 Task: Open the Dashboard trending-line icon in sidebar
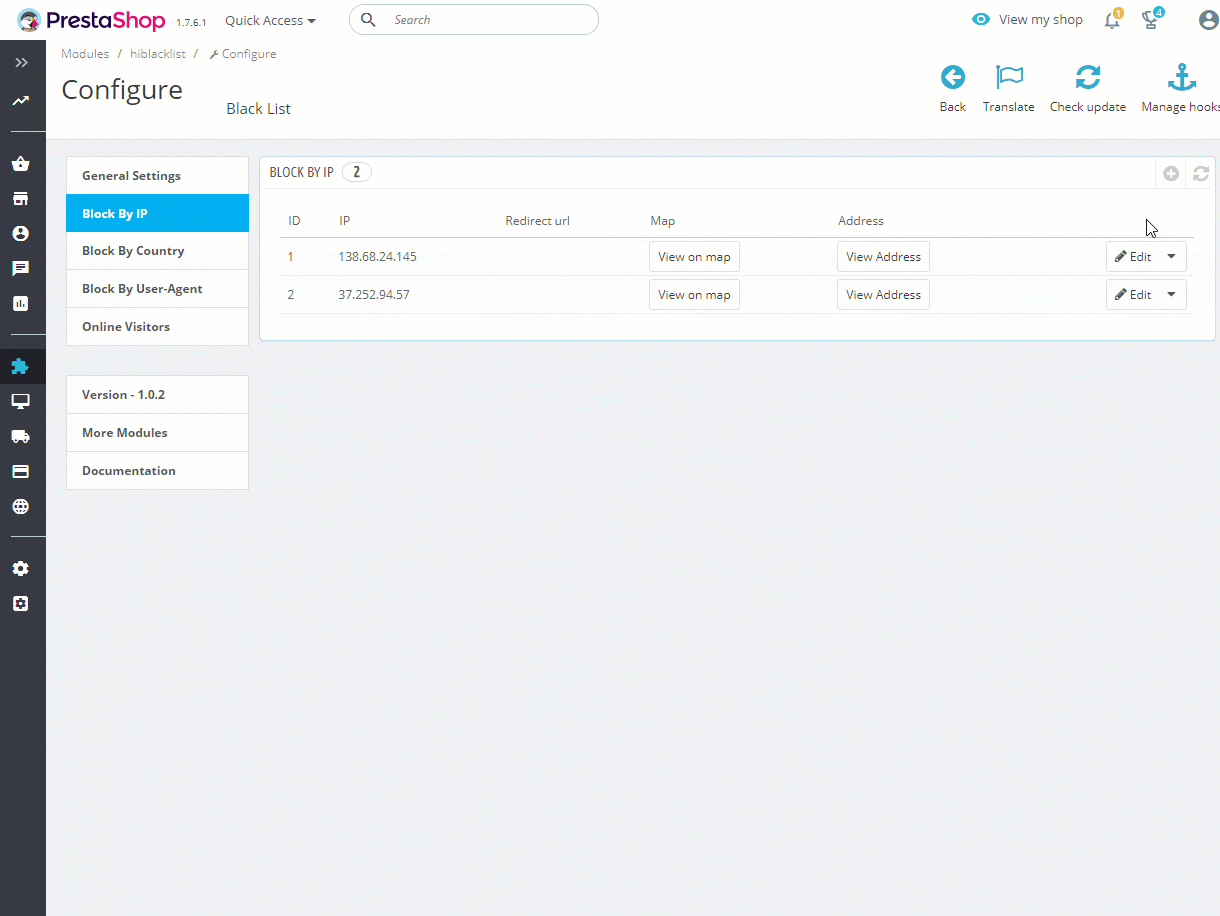(21, 101)
